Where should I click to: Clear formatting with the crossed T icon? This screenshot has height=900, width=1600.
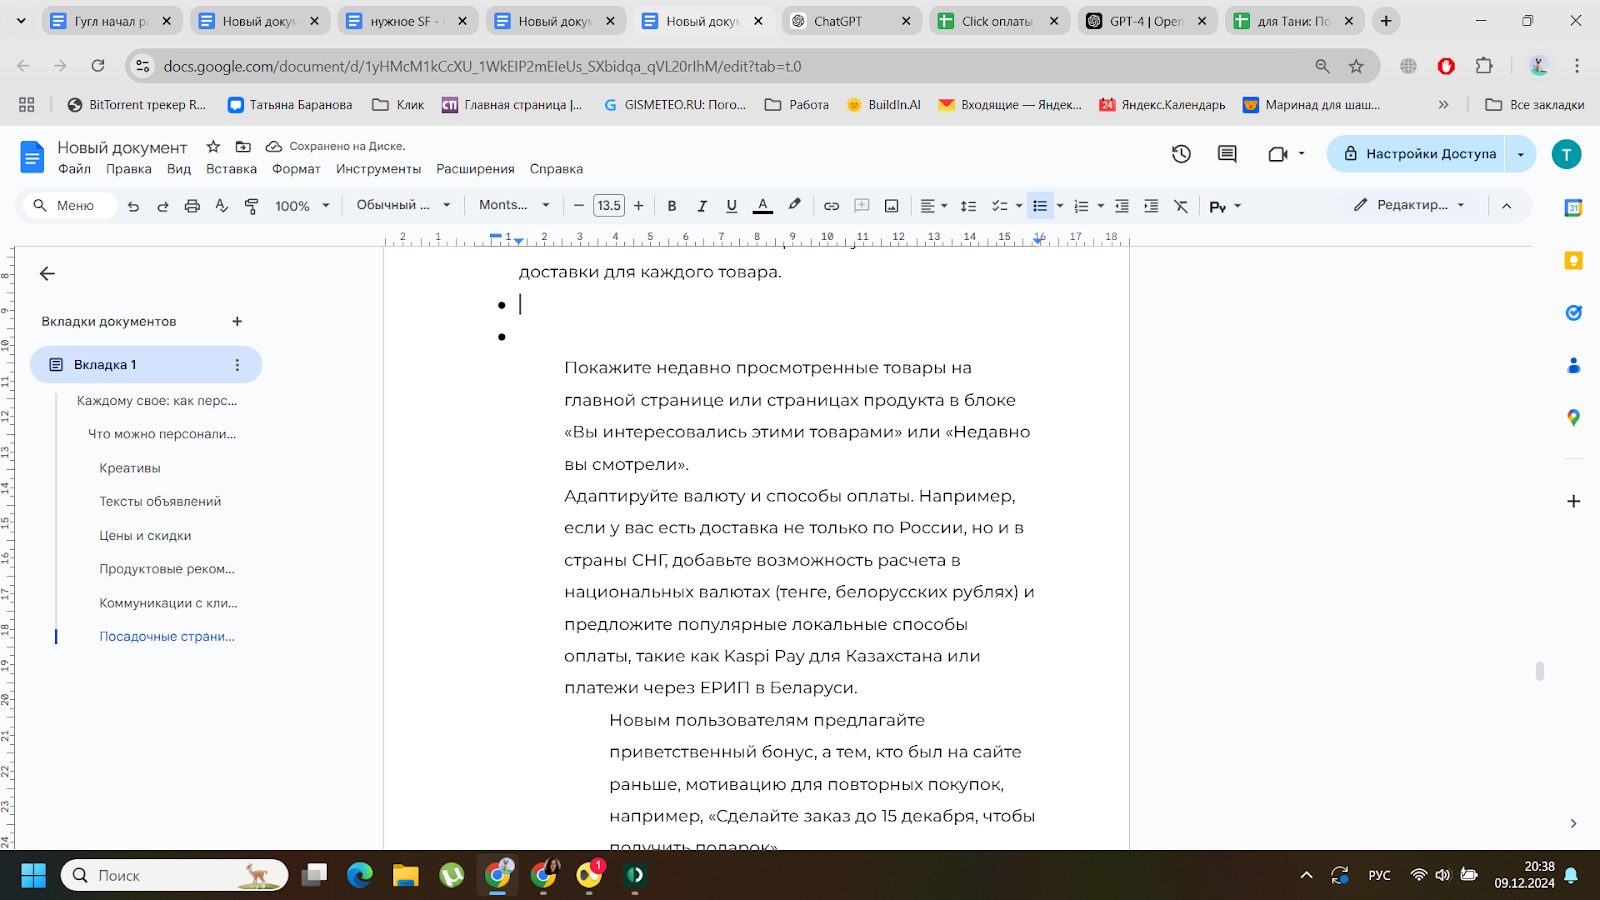coord(1181,206)
